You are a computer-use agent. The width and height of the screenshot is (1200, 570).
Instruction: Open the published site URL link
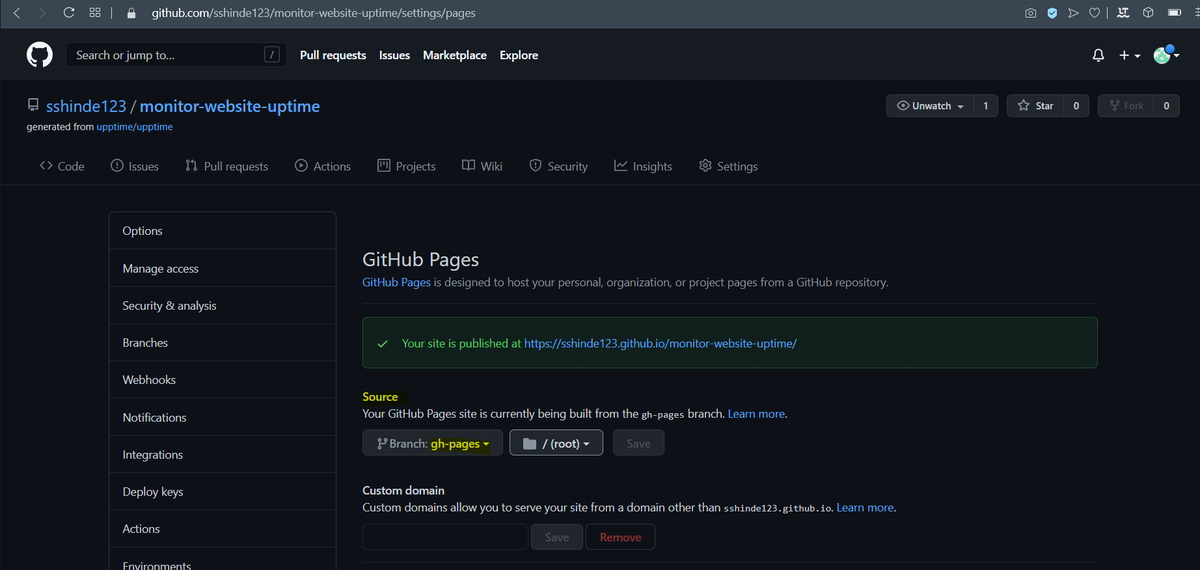tap(660, 343)
